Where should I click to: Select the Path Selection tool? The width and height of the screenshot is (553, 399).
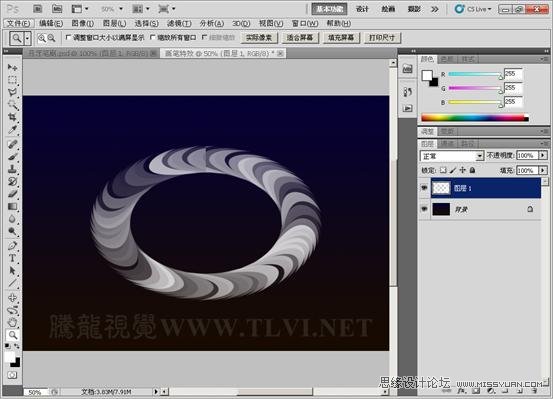click(12, 270)
